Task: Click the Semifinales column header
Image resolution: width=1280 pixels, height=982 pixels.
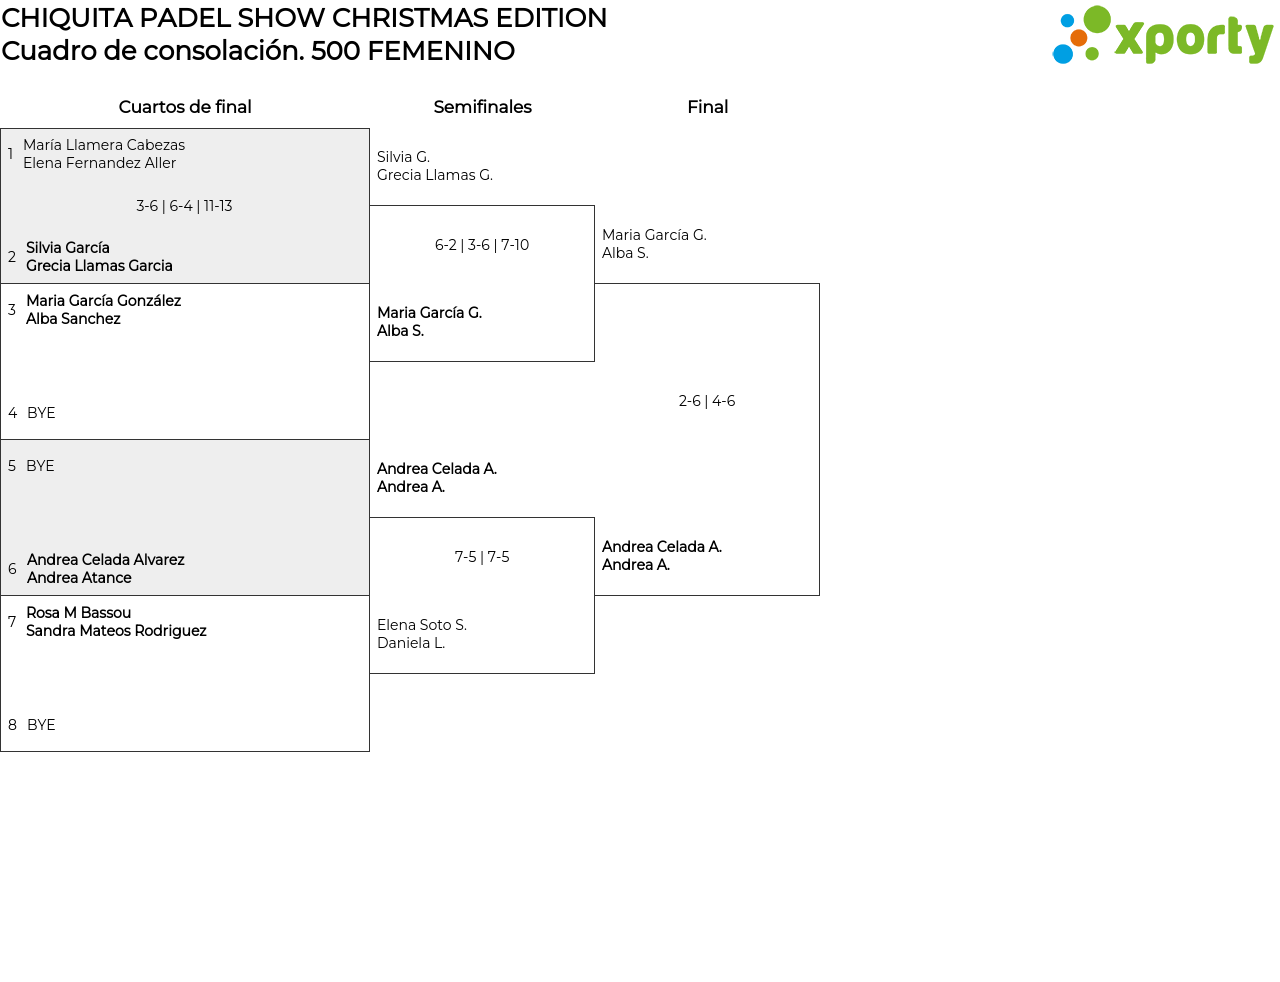Action: pos(482,107)
